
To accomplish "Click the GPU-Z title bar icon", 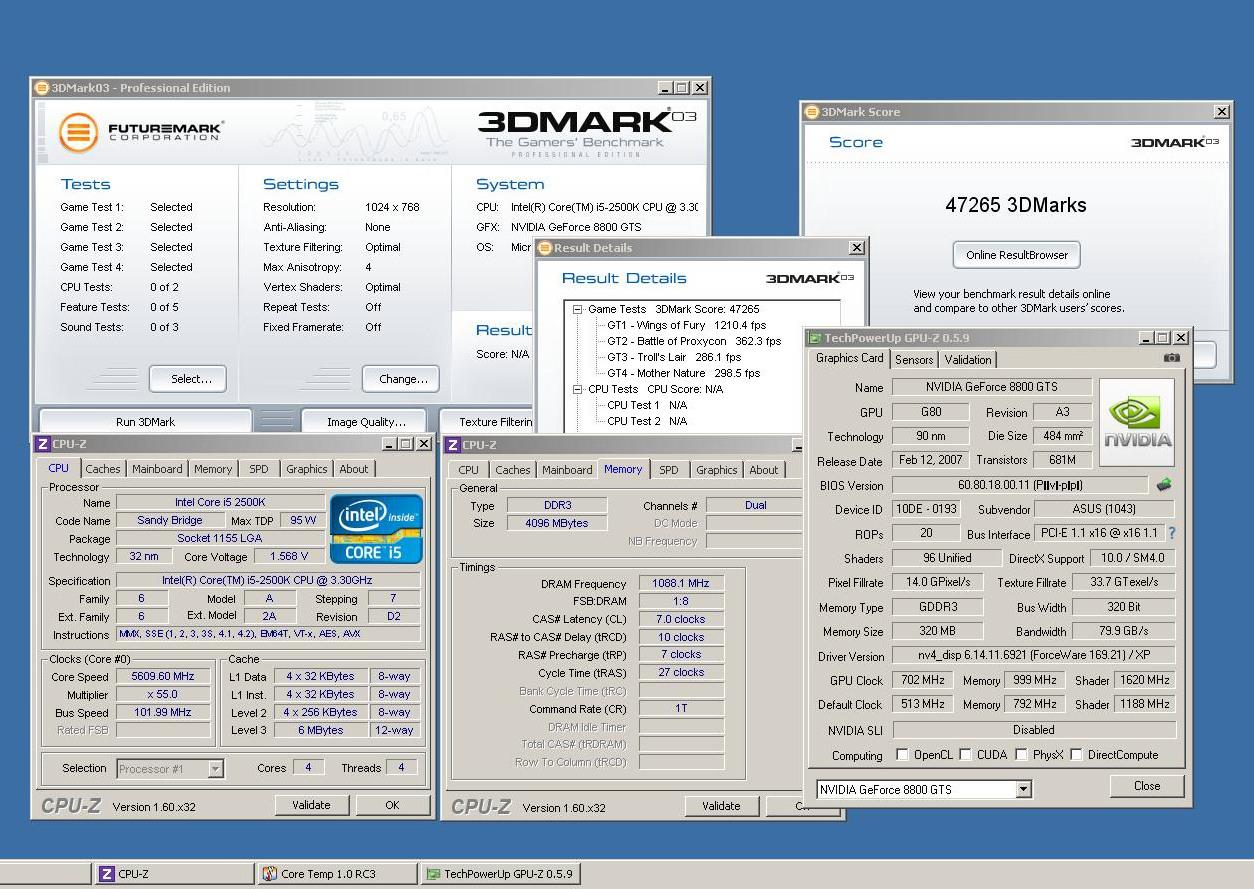I will pos(815,338).
